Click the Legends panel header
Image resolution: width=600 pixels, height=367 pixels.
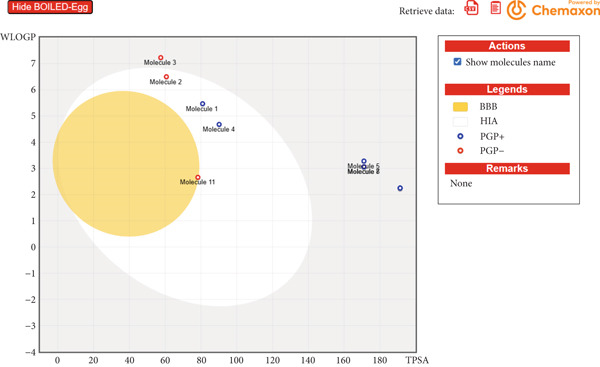[x=507, y=89]
